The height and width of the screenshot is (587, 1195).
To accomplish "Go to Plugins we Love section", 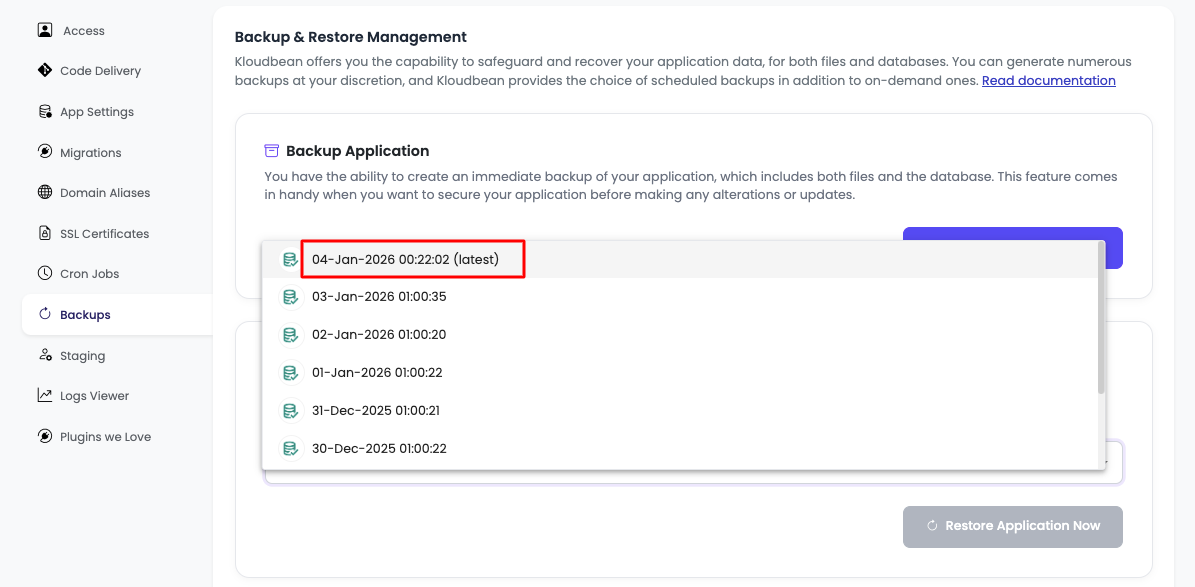I will pos(105,437).
